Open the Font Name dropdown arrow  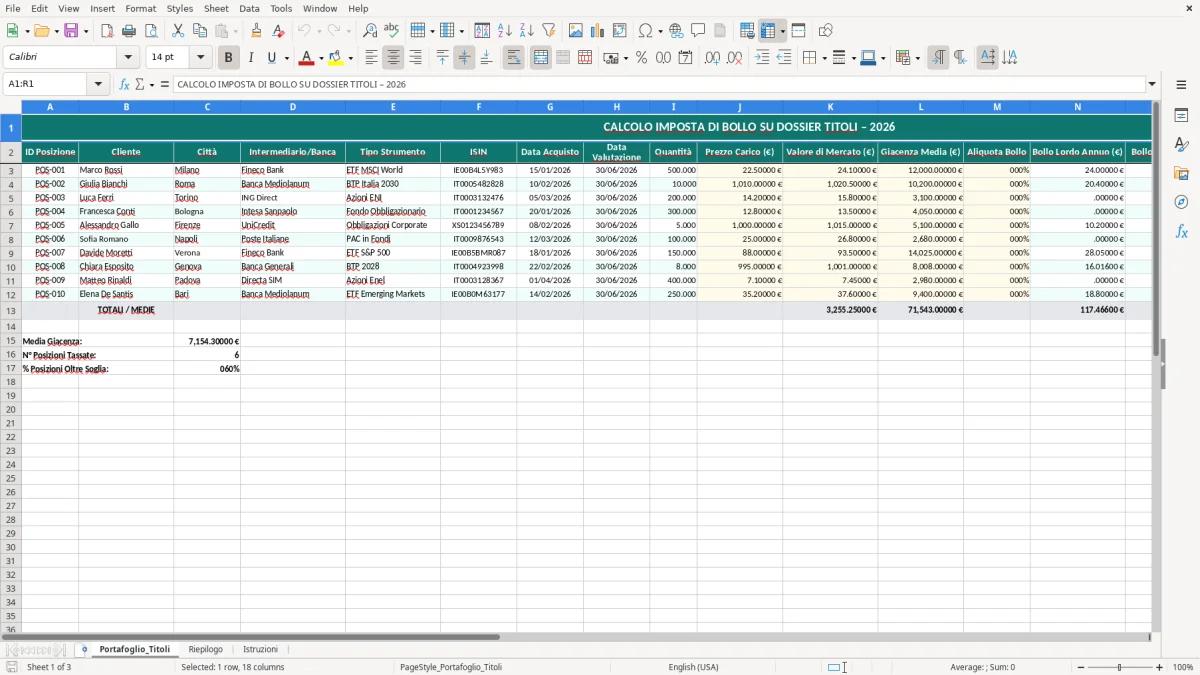pyautogui.click(x=128, y=58)
